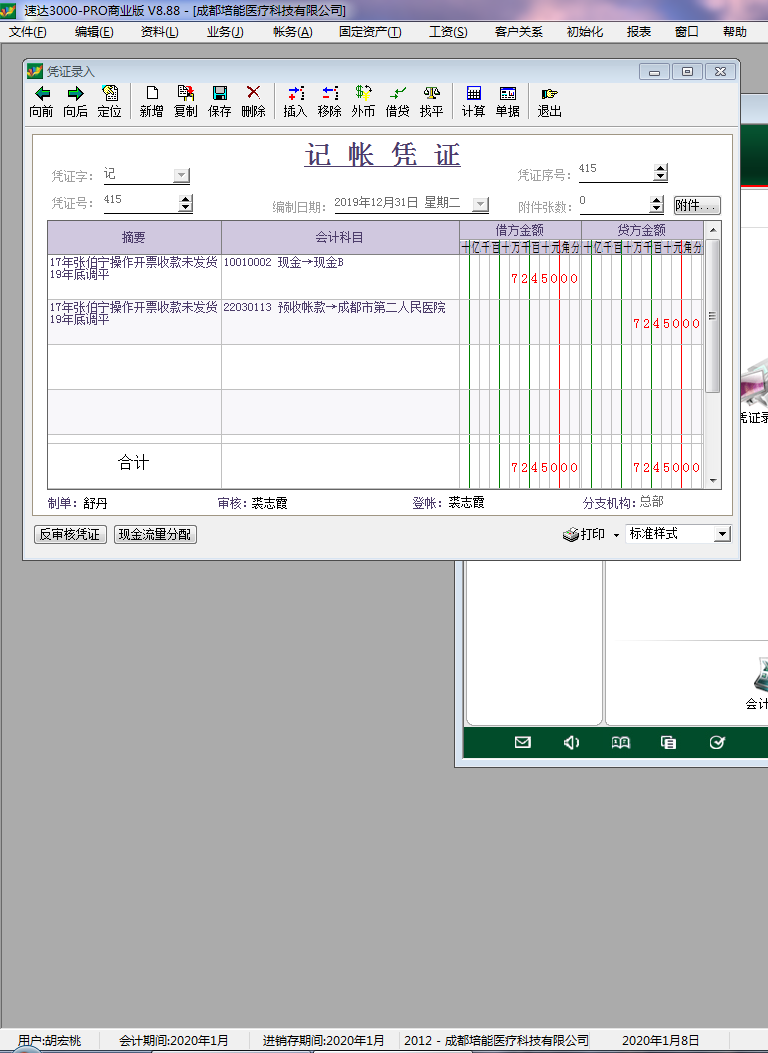Click the voucher table scrollbar thumb
The image size is (768, 1053).
(713, 316)
